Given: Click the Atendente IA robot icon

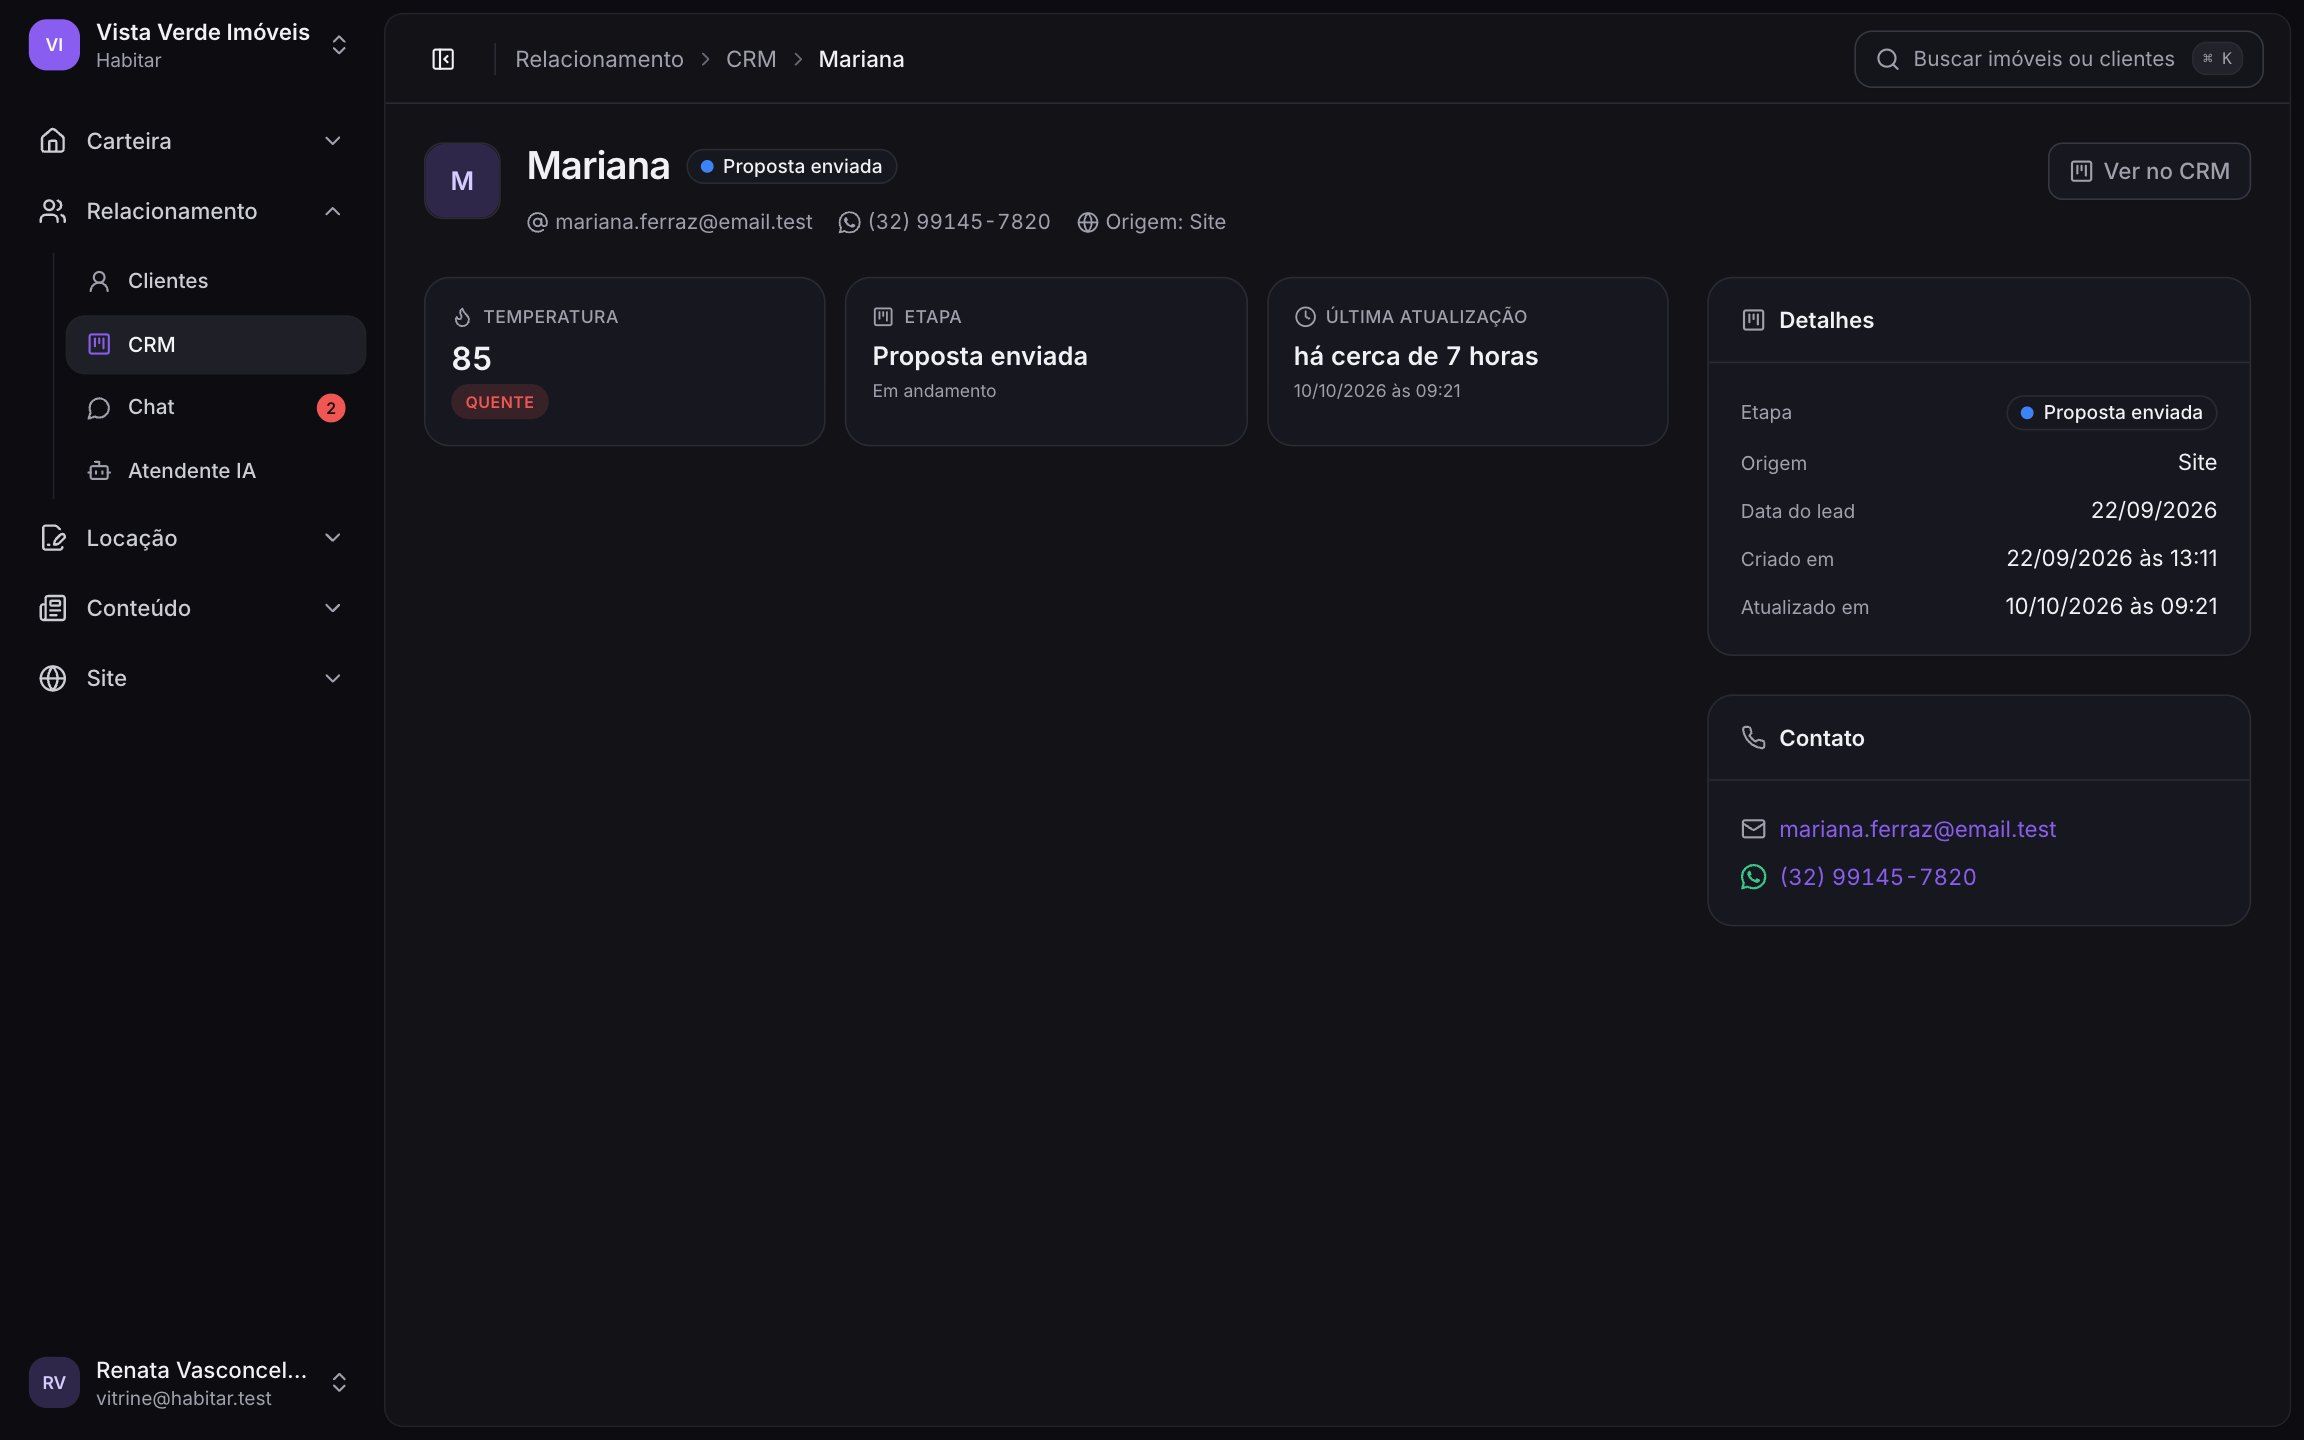Looking at the screenshot, I should click(99, 471).
